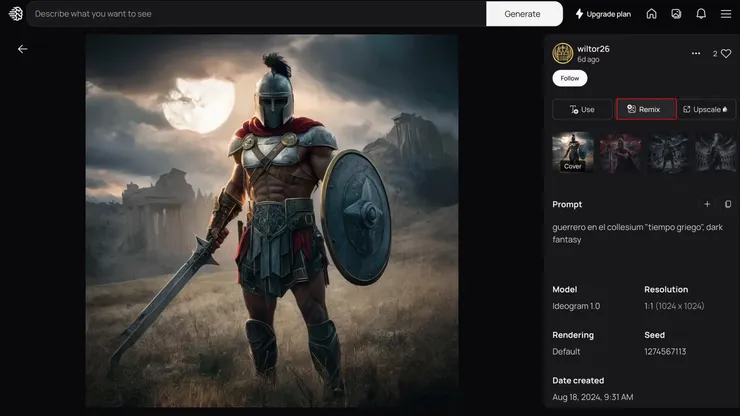Copy the prompt with the clipboard icon
The width and height of the screenshot is (740, 416).
[728, 204]
